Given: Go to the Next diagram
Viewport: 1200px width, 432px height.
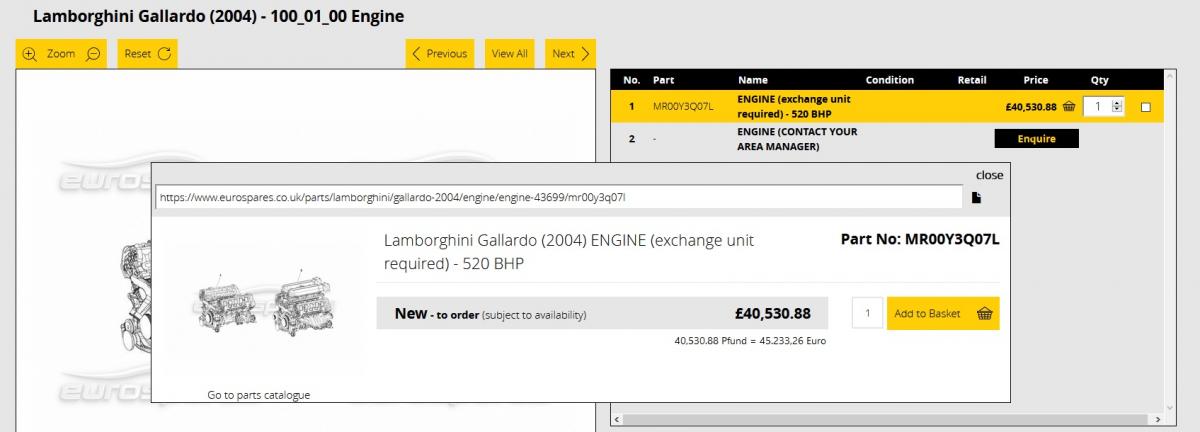Looking at the screenshot, I should [x=571, y=54].
